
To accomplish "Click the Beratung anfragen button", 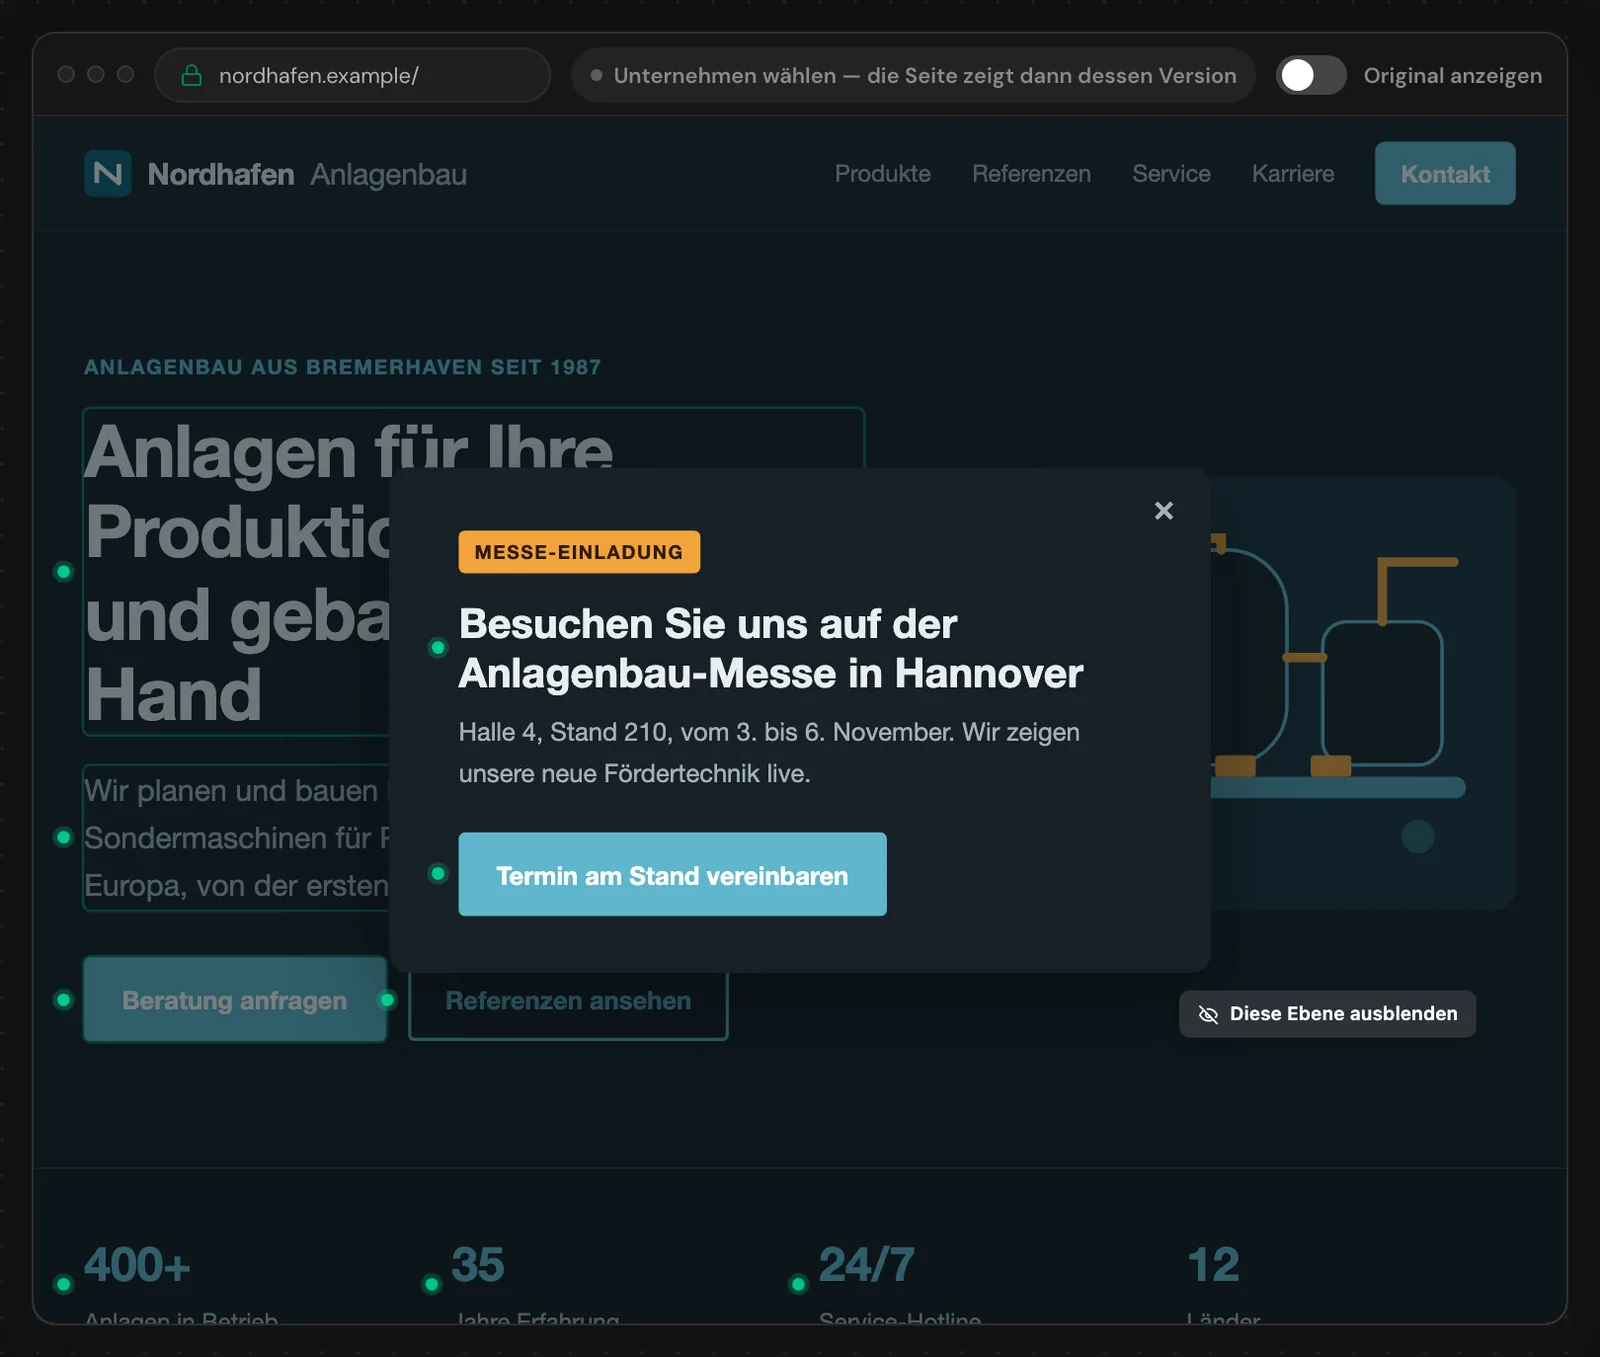I will [x=235, y=1000].
